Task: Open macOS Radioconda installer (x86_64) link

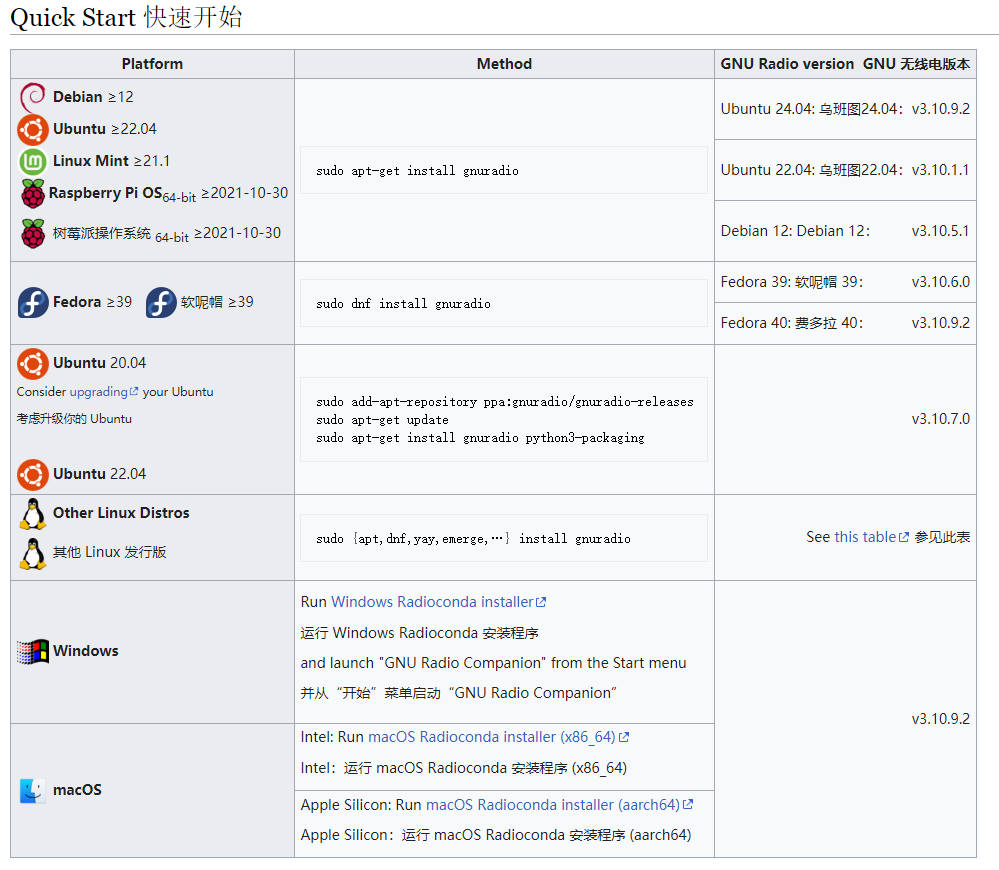Action: point(492,737)
